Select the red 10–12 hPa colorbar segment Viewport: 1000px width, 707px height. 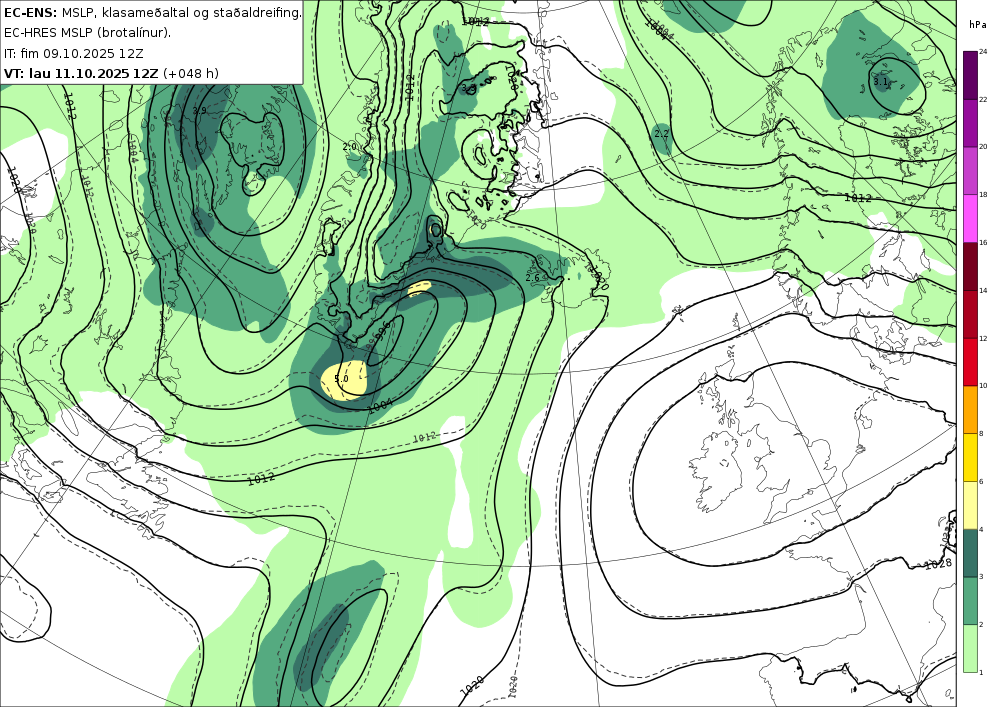coord(970,361)
